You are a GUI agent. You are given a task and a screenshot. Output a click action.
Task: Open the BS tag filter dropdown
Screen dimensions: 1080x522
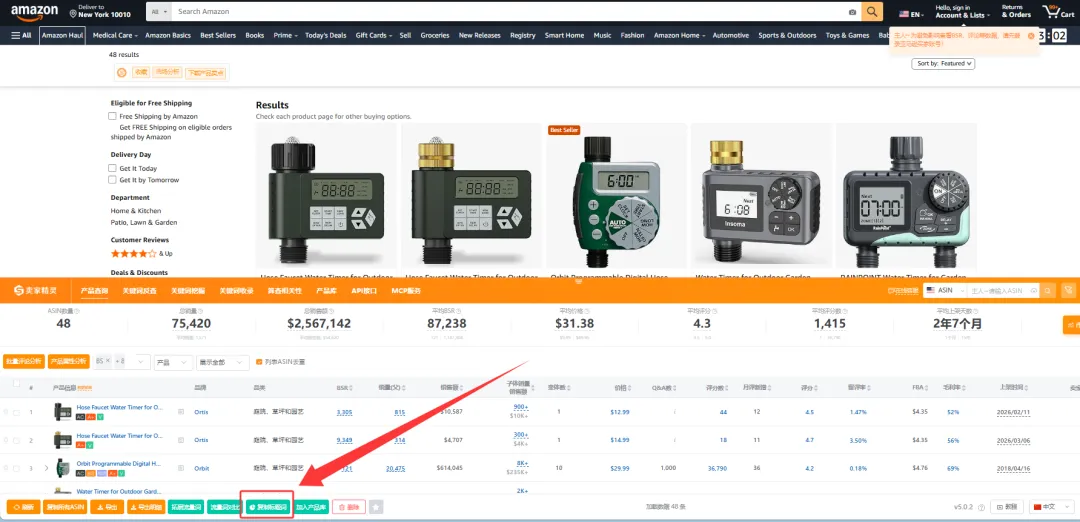click(x=122, y=362)
